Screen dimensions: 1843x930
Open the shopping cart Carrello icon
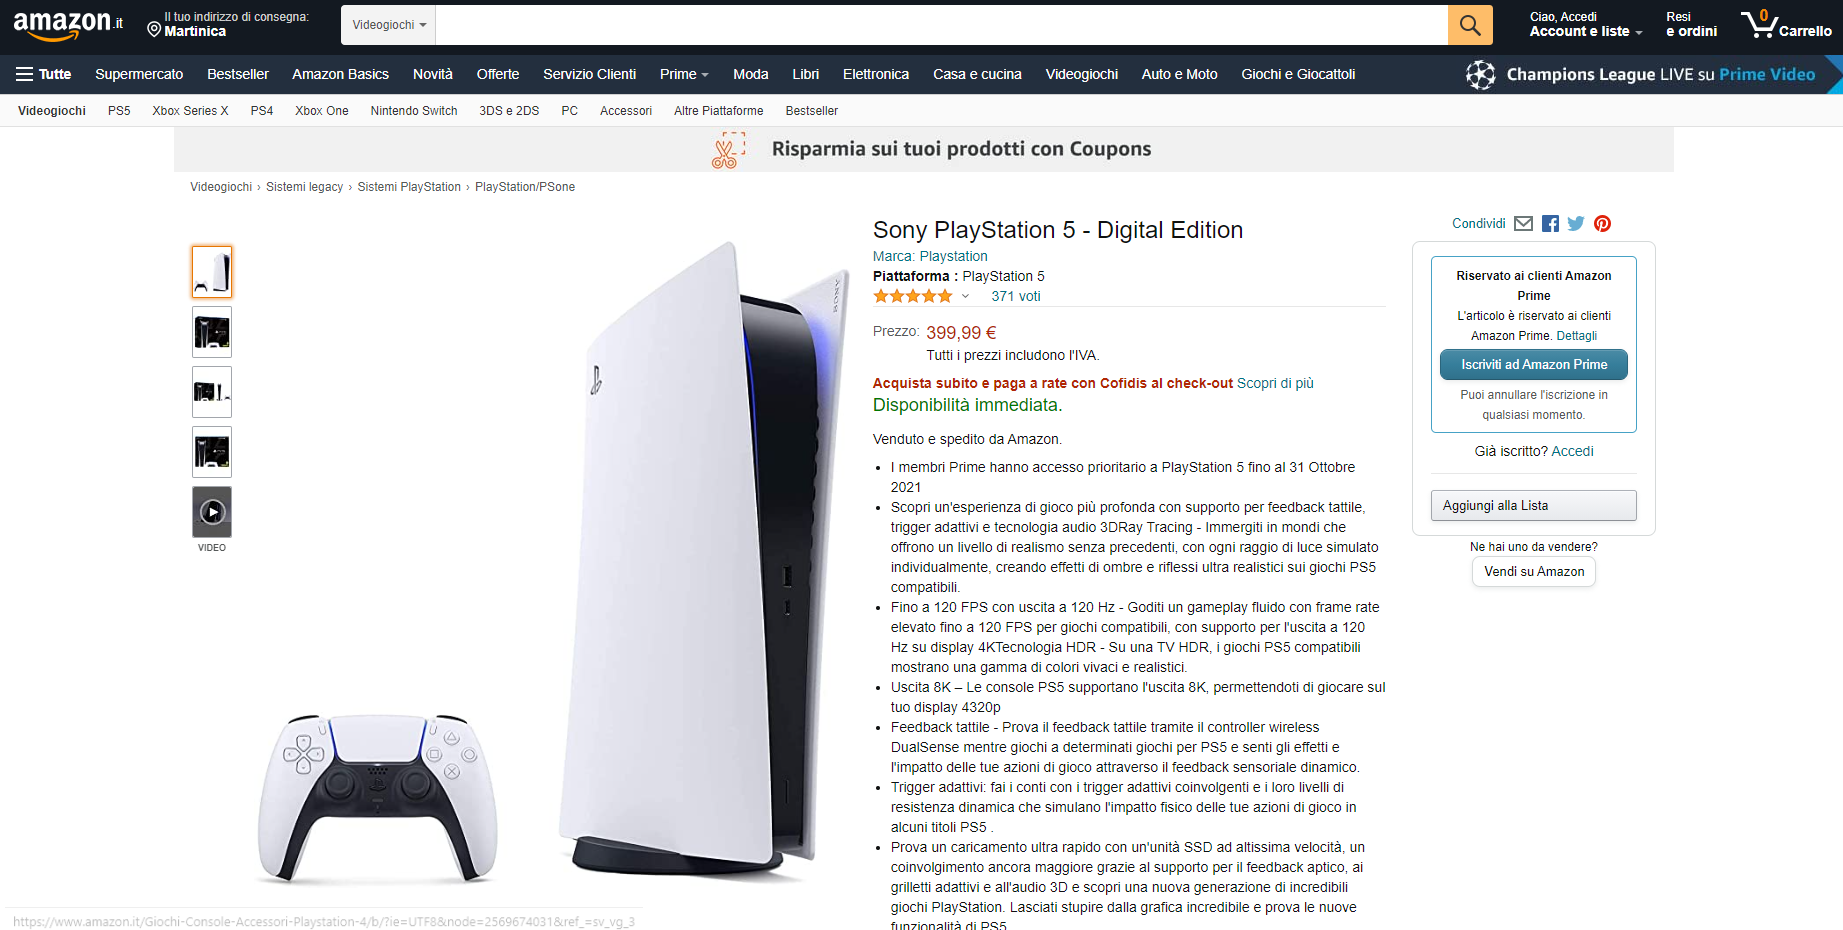1786,24
